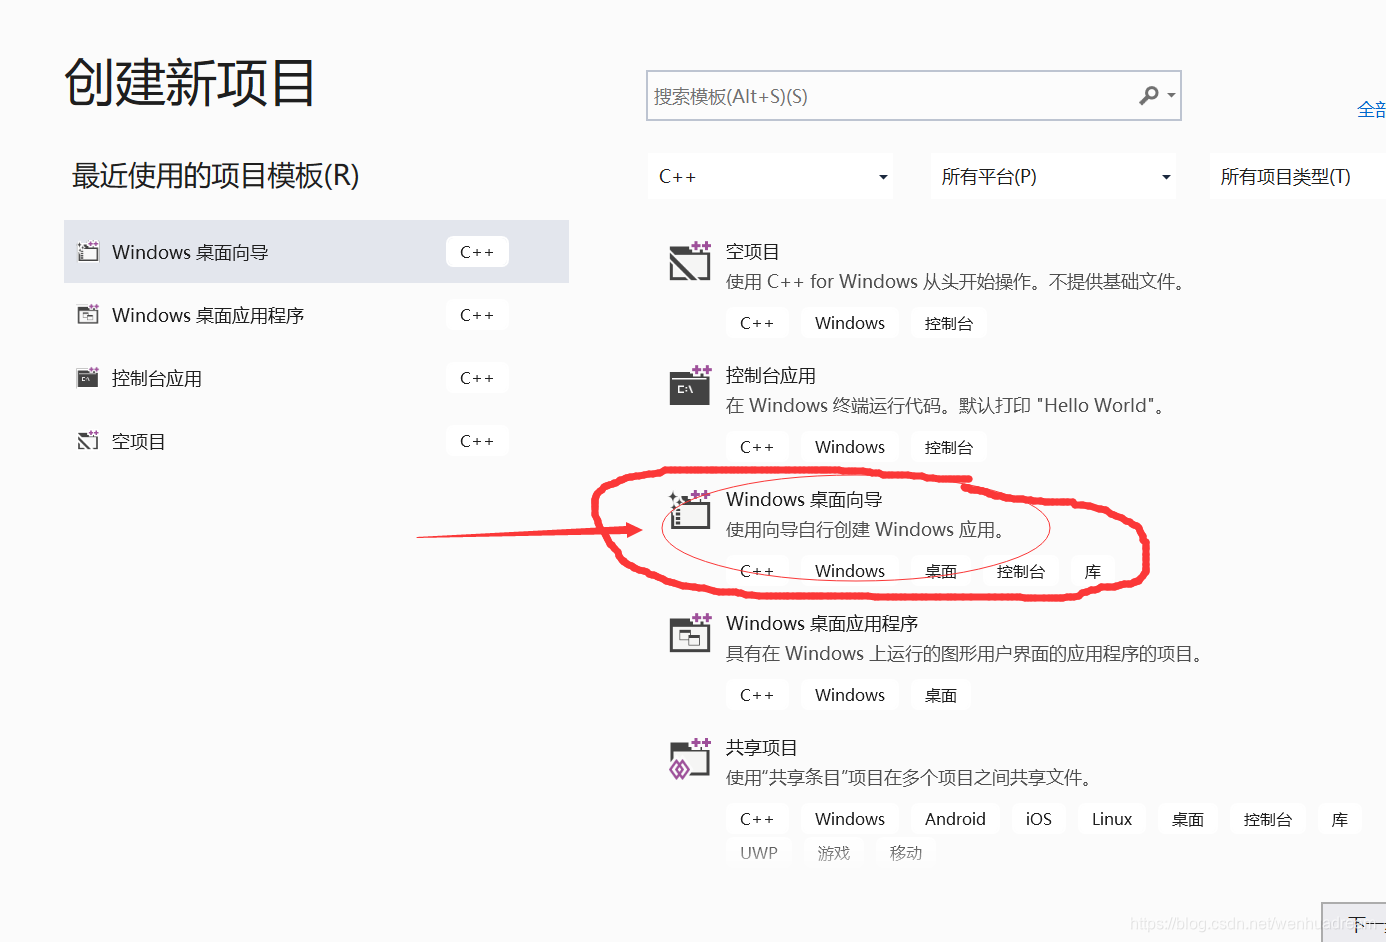Click the Windows 桌面应用程序 template icon in list

[x=690, y=633]
